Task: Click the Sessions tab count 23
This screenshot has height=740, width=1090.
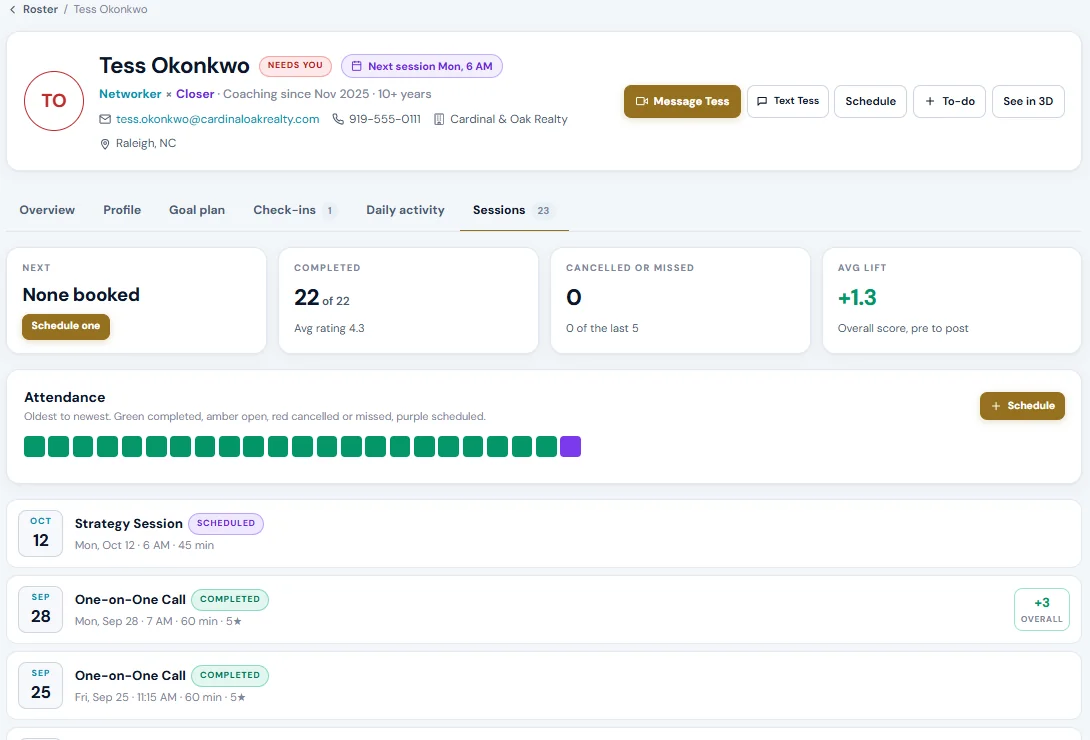Action: pos(544,211)
